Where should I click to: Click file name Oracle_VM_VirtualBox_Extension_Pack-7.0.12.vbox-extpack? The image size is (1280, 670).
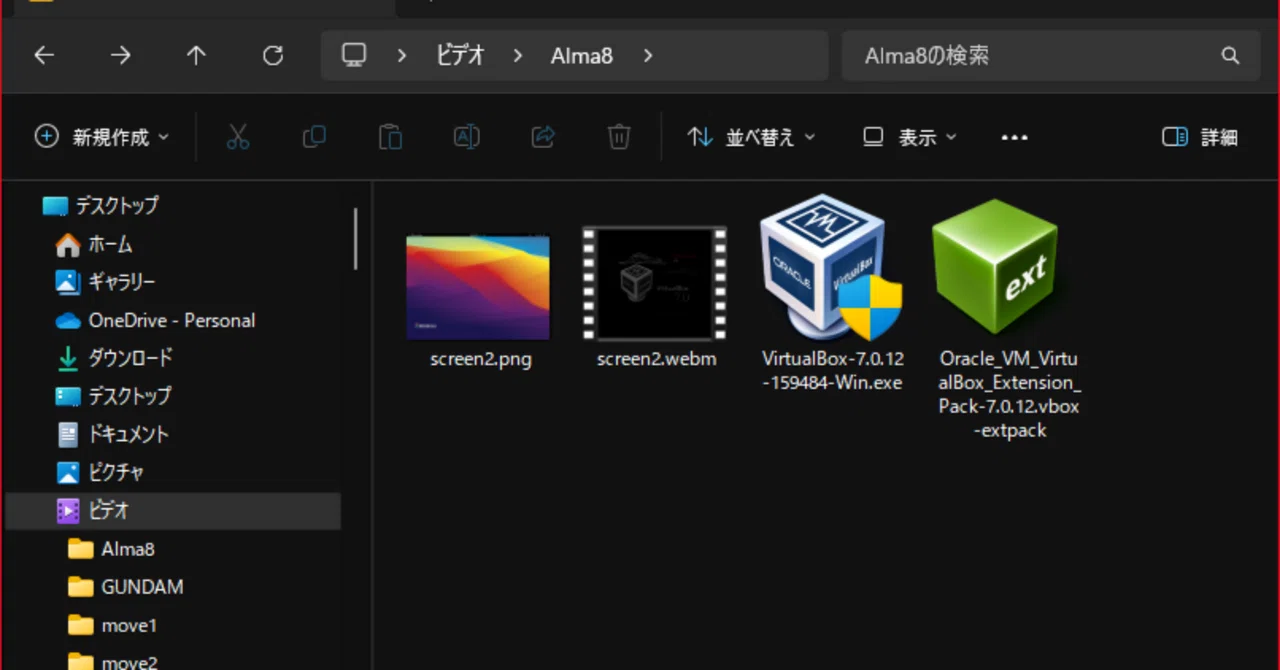coord(1009,394)
